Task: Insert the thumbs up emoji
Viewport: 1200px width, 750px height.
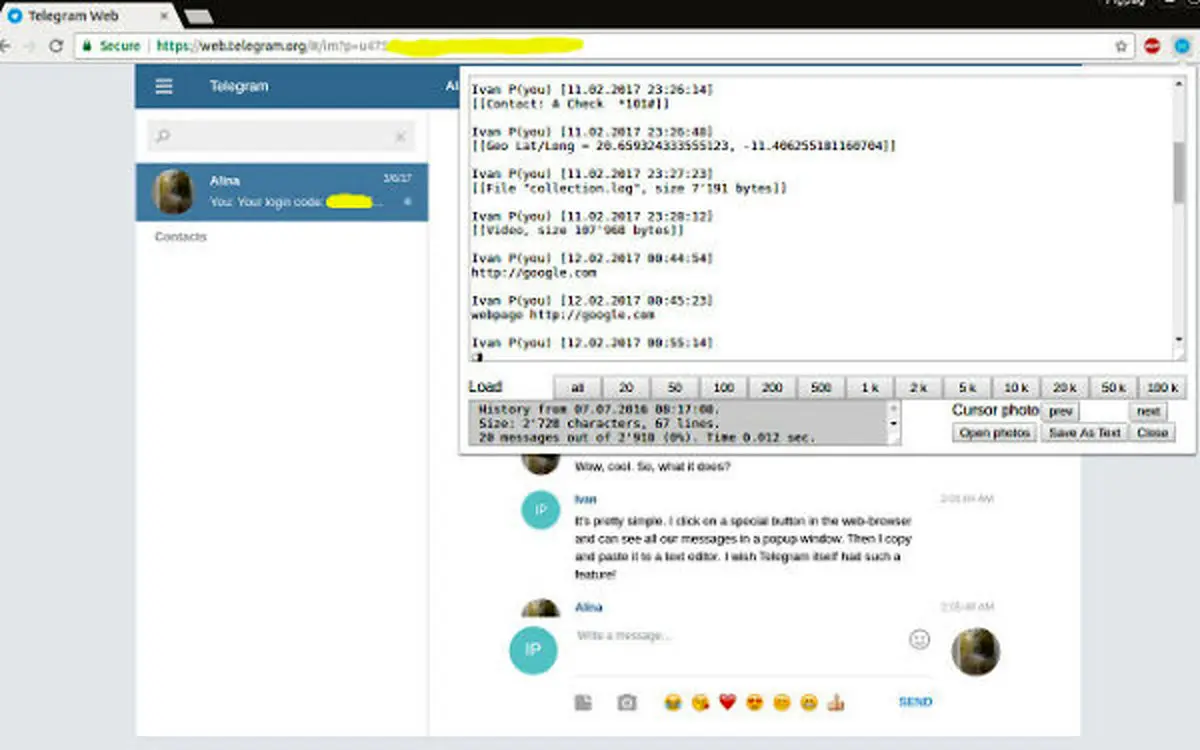Action: point(836,703)
